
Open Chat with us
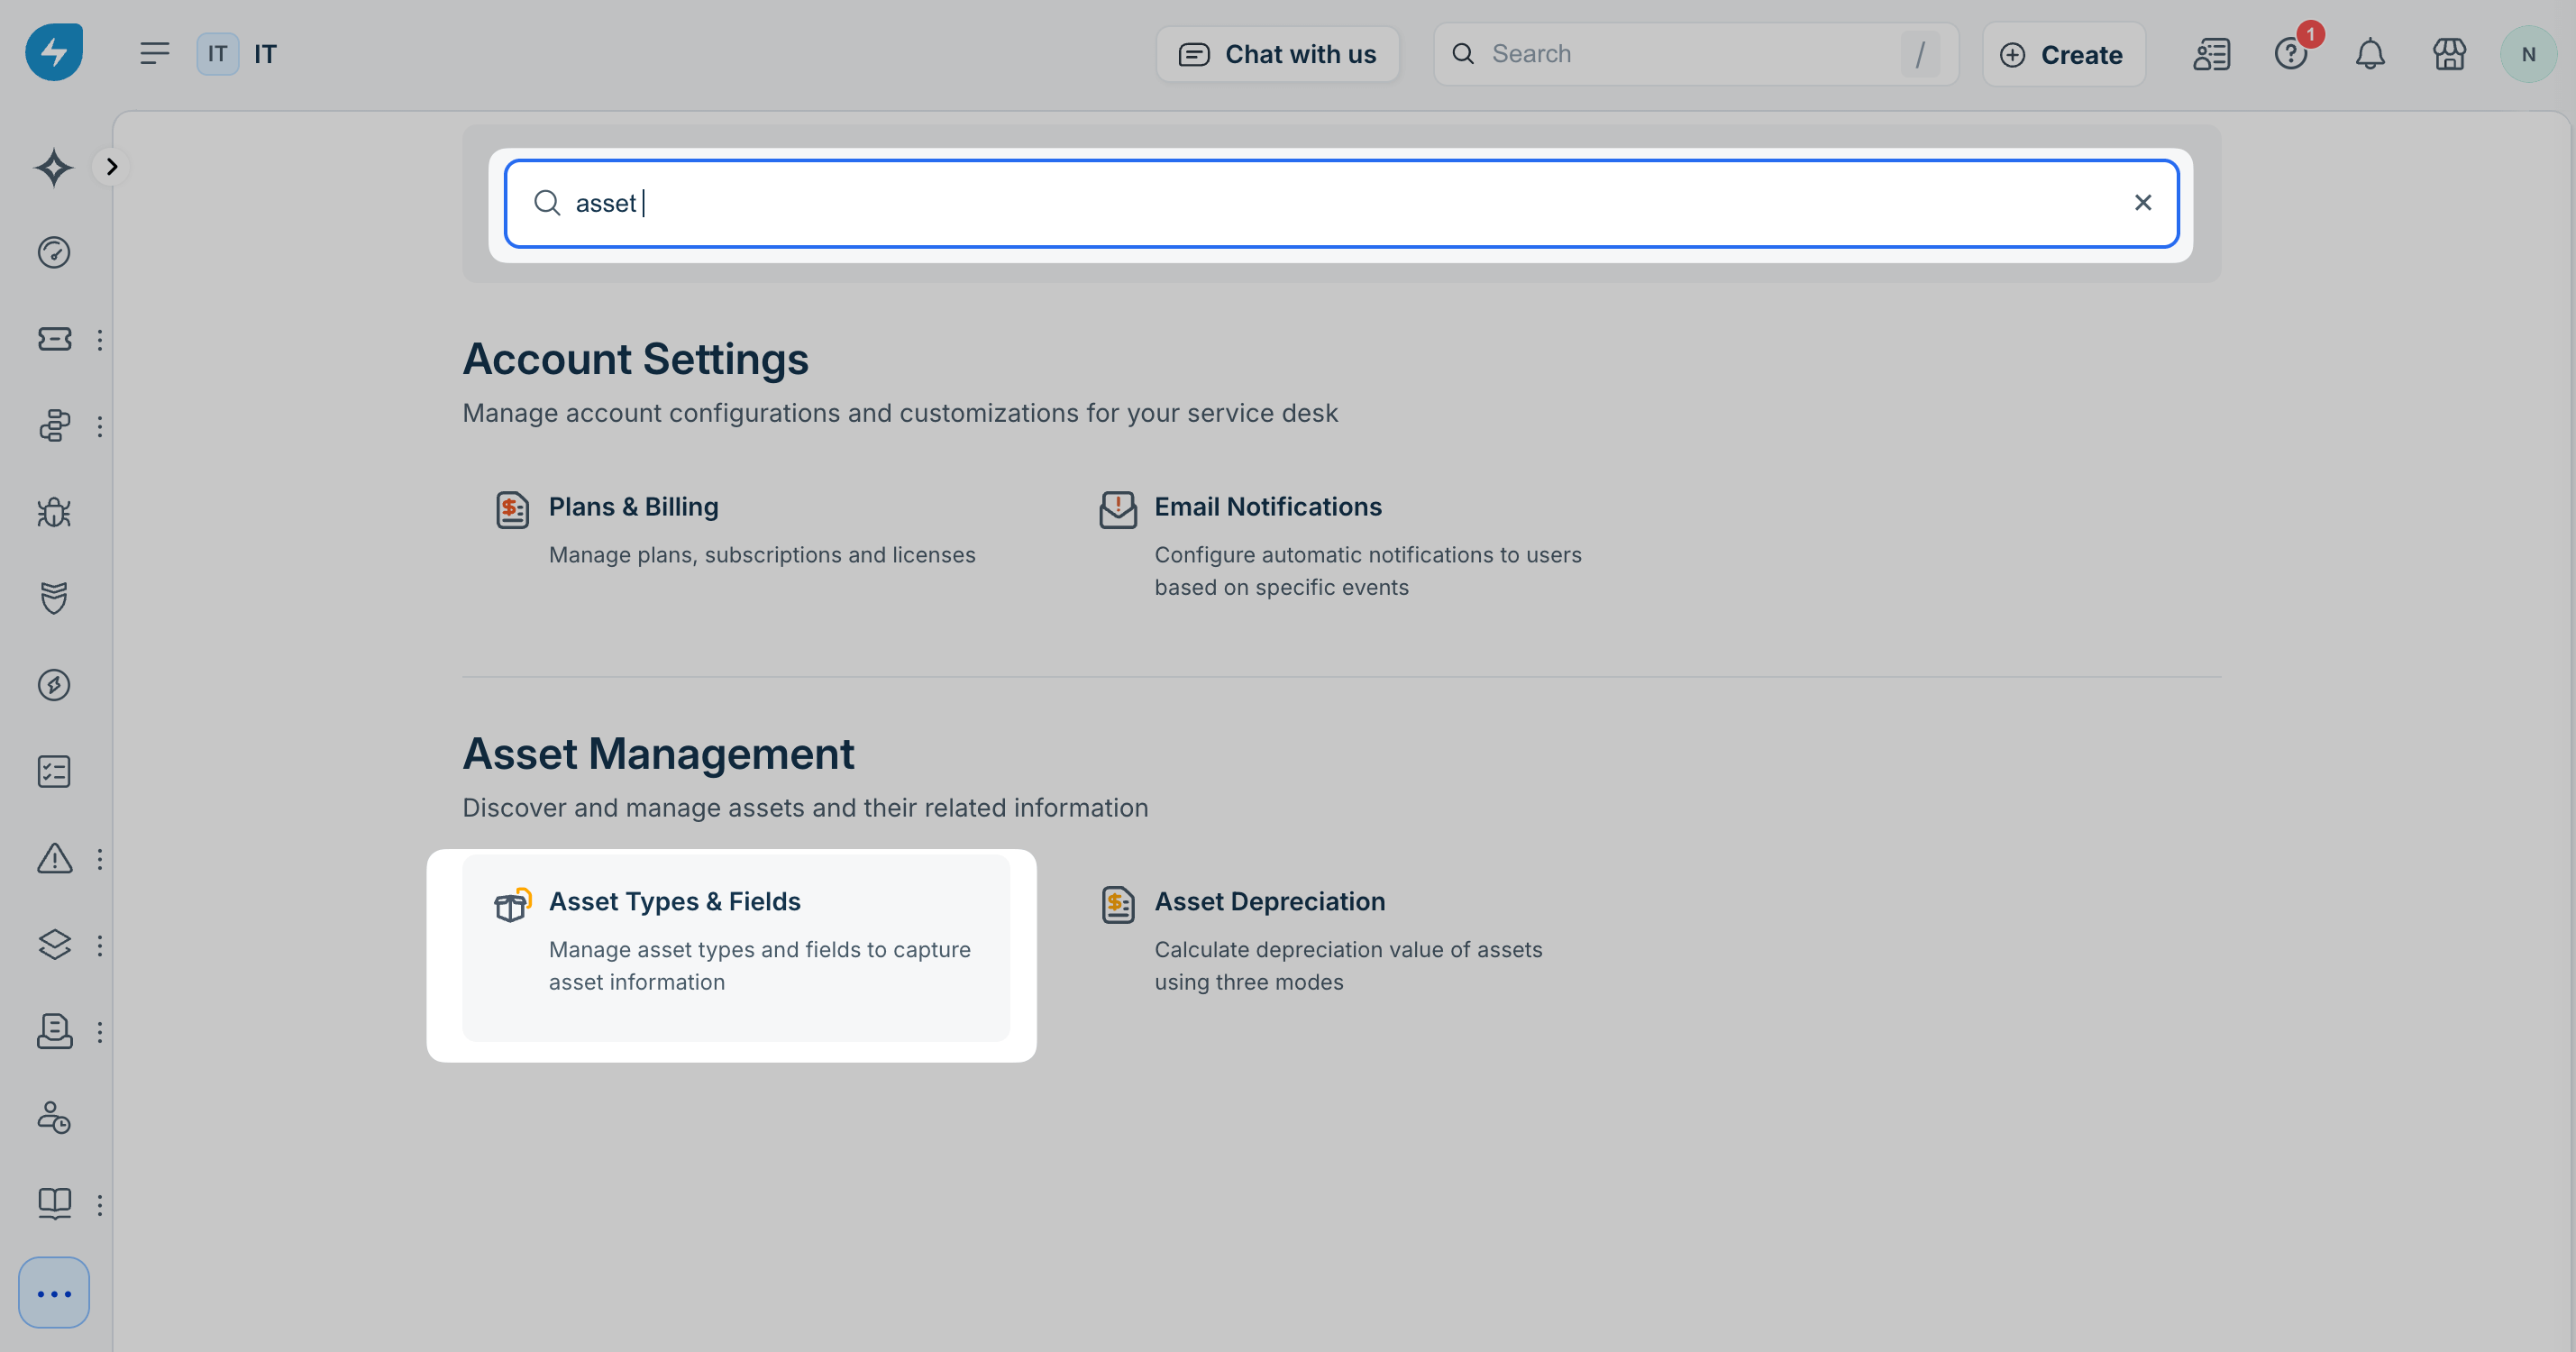point(1277,54)
